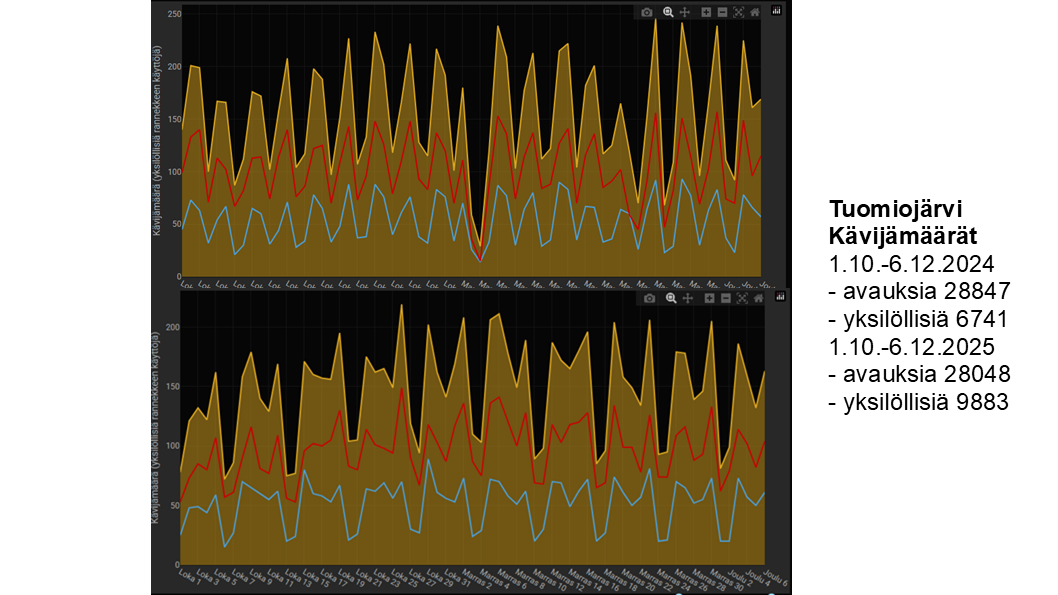
Task: Select the Zoom tool in top chart
Action: [x=670, y=12]
